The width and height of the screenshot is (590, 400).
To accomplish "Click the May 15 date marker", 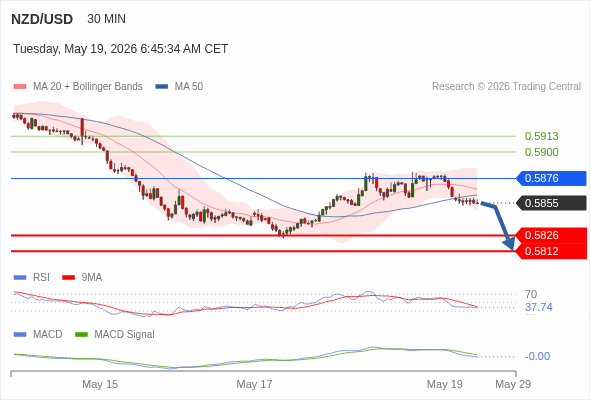I will tap(100, 384).
